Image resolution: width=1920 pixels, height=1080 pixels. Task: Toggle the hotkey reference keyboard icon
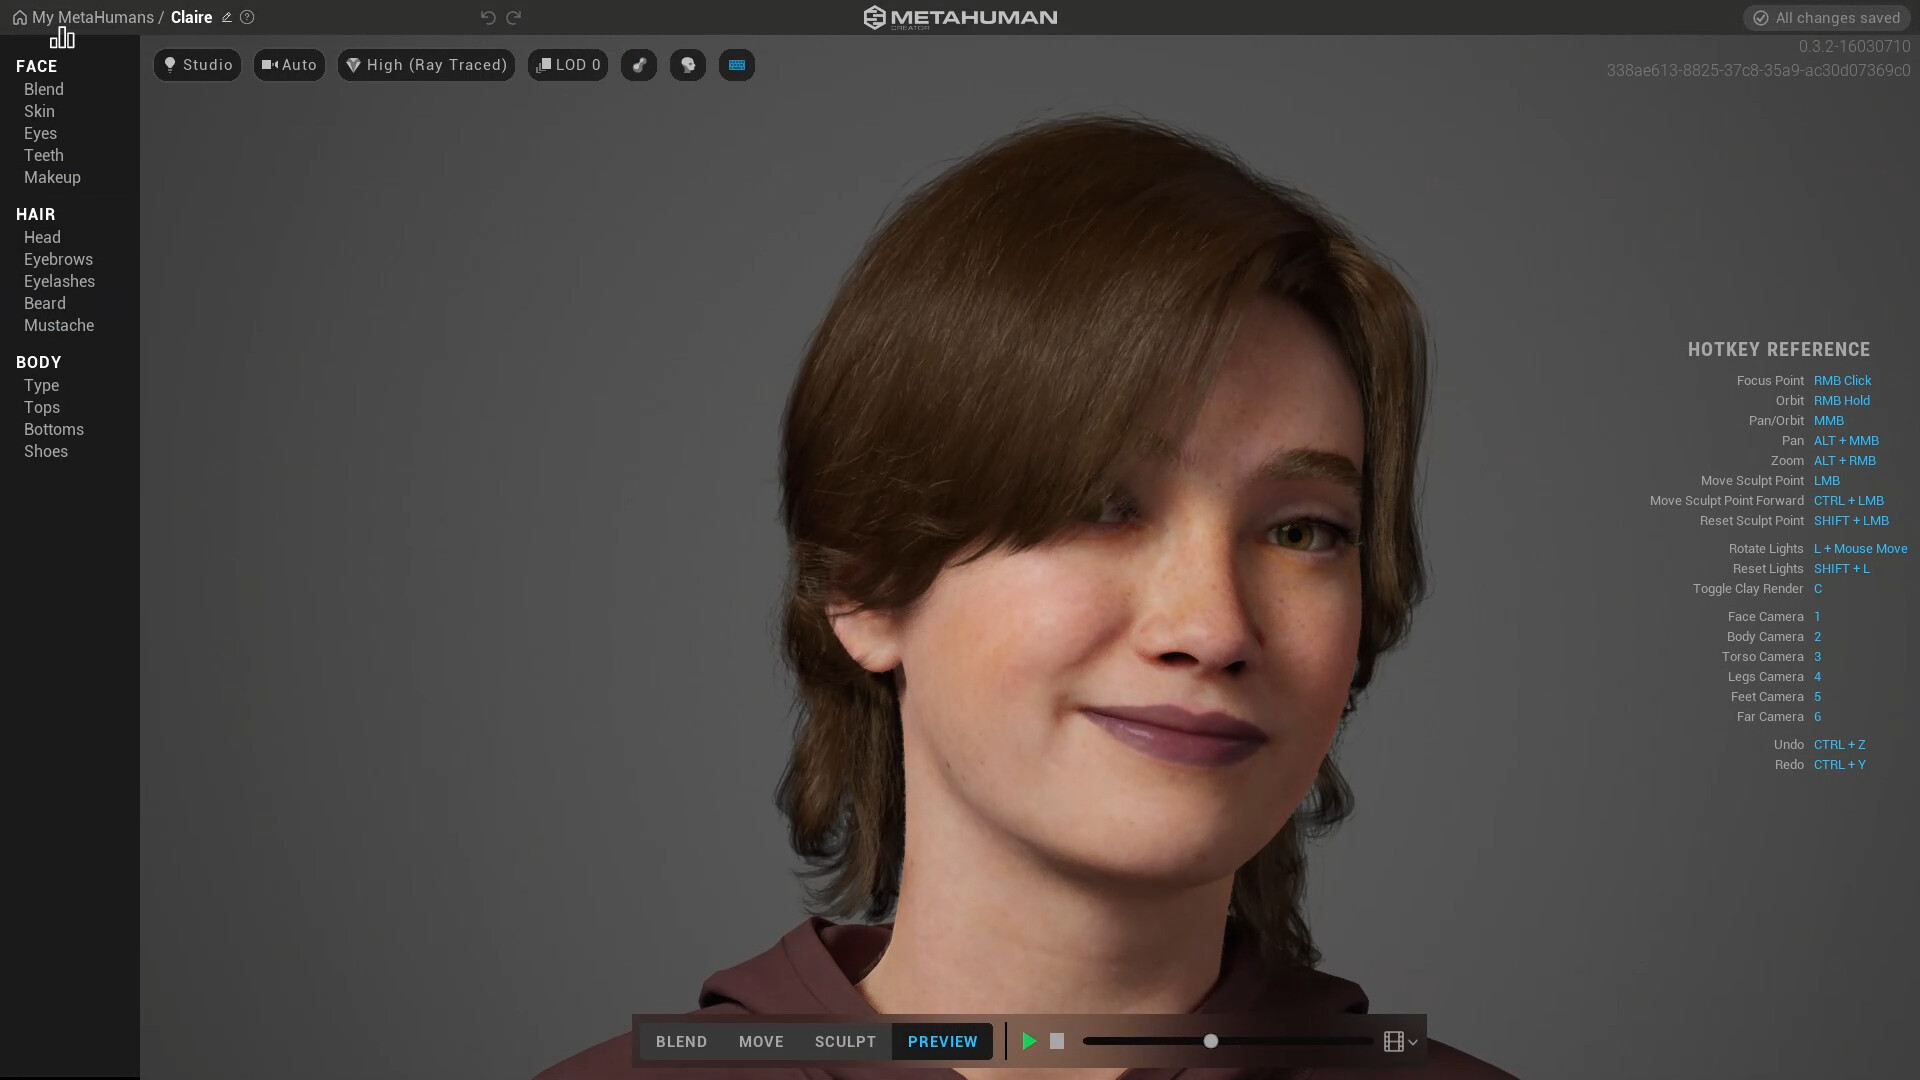pyautogui.click(x=736, y=64)
